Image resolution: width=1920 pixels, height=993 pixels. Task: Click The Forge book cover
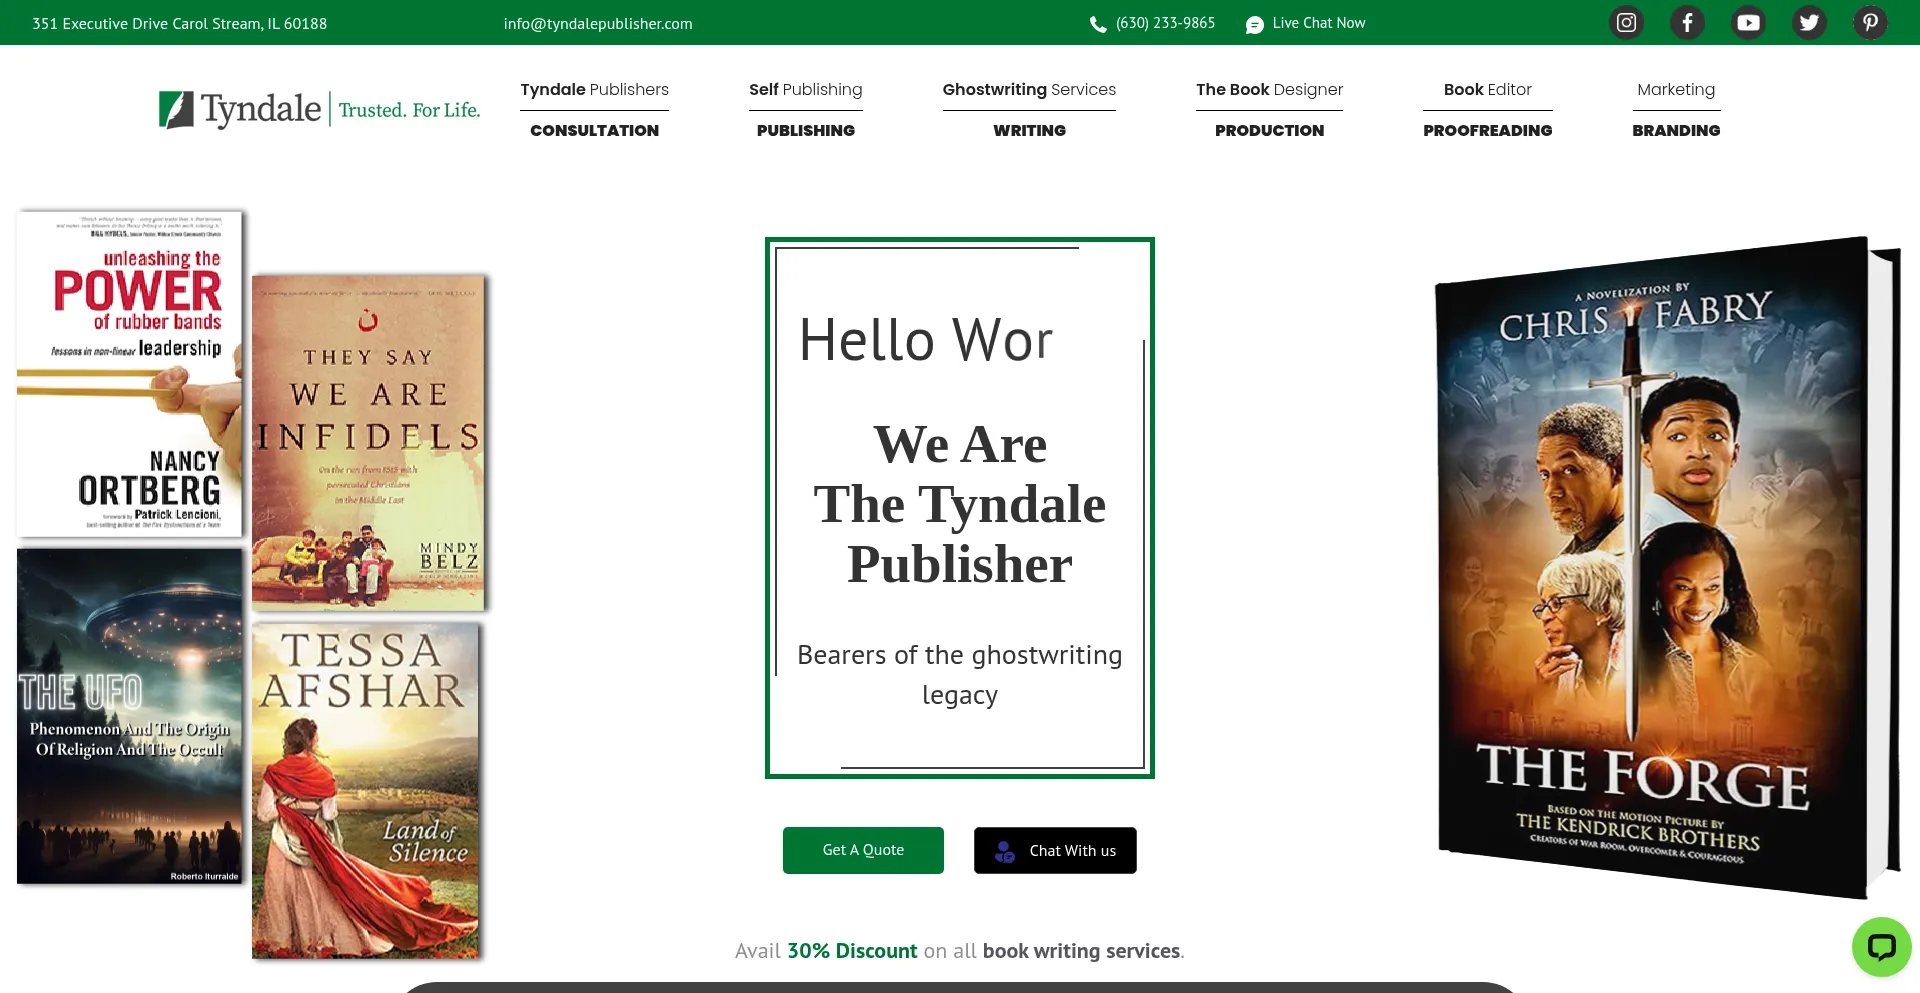click(x=1667, y=567)
